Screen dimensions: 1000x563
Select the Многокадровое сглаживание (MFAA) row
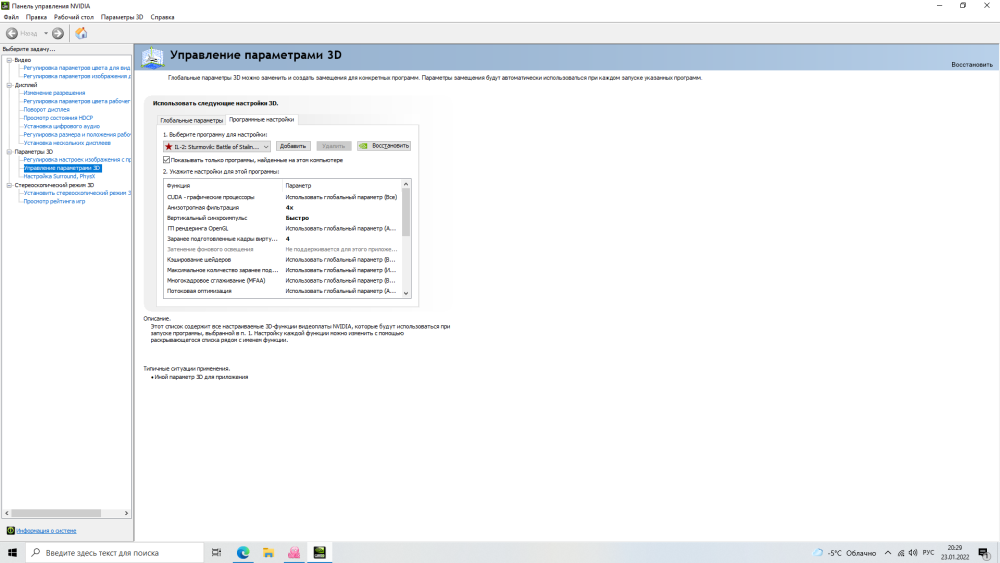click(x=283, y=281)
